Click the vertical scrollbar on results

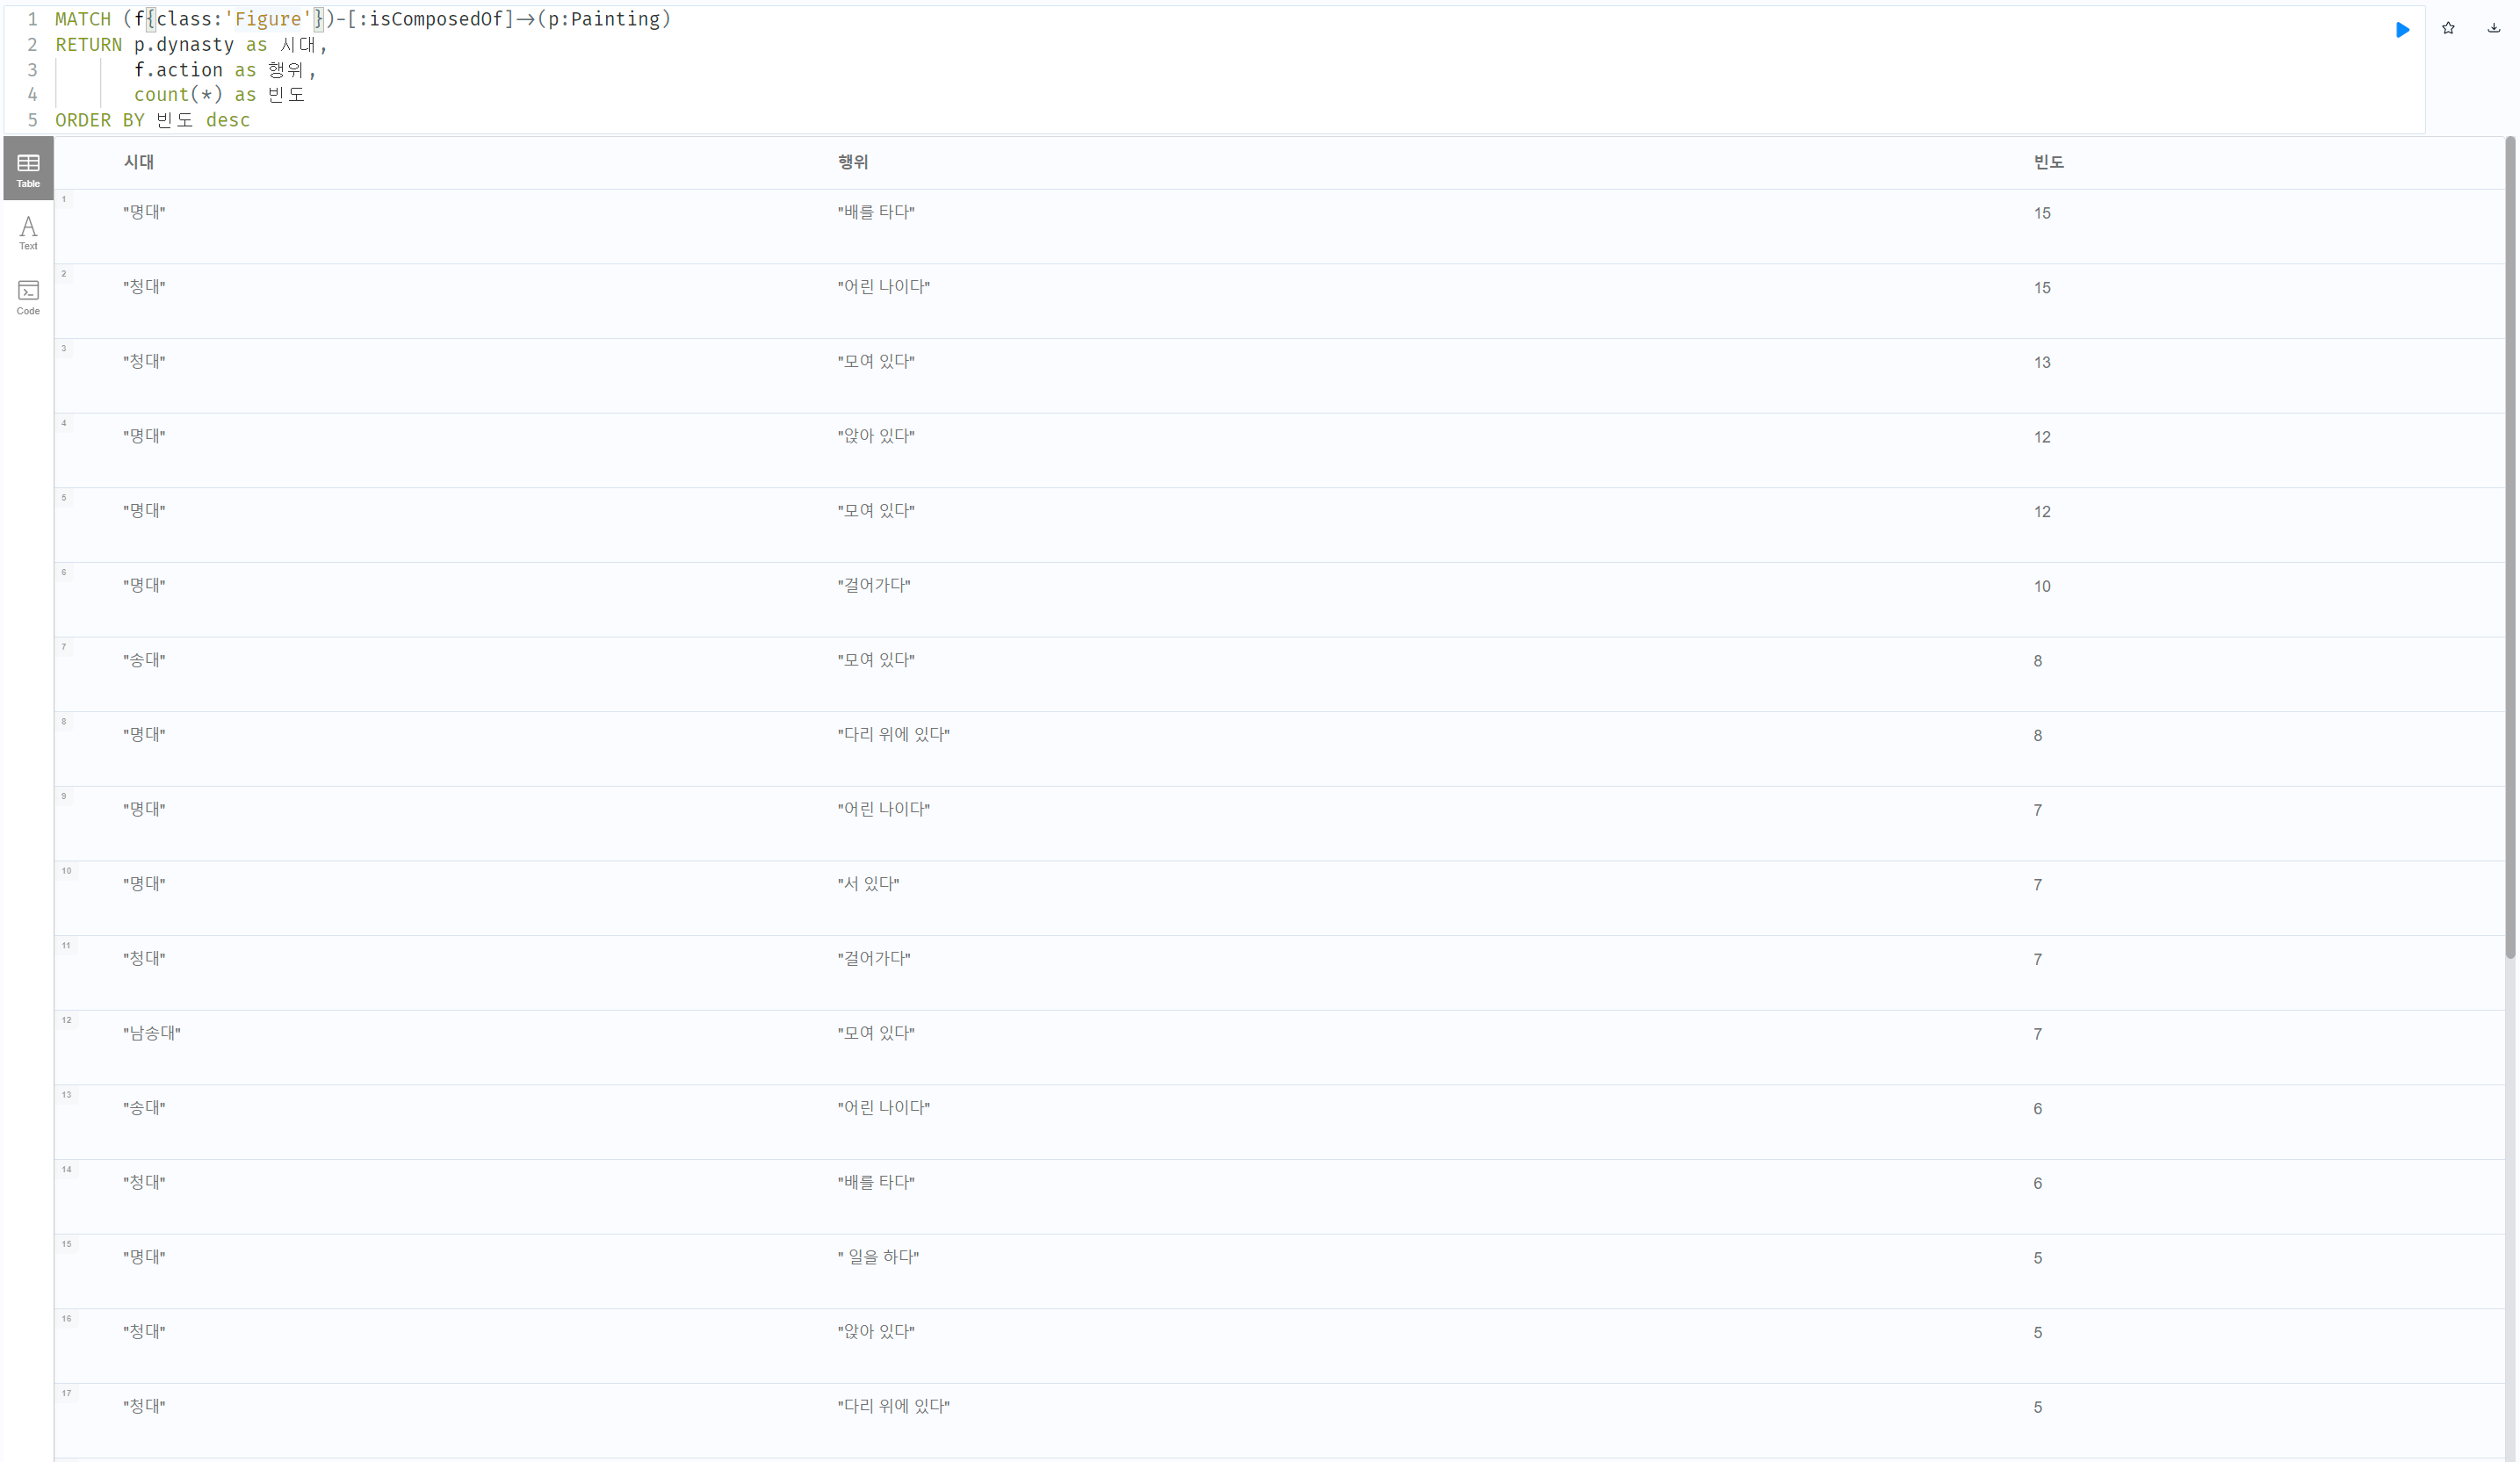tap(2509, 550)
